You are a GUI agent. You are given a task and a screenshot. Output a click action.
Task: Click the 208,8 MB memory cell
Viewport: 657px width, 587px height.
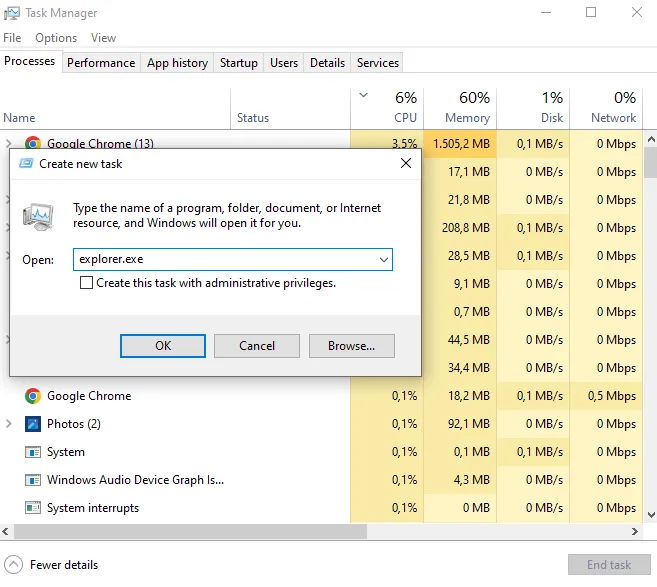(460, 228)
